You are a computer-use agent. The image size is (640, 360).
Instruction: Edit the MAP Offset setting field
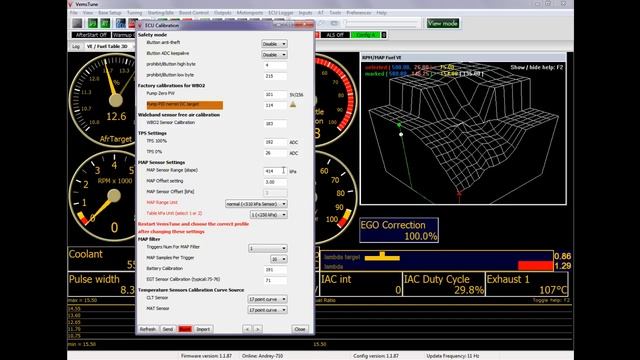click(x=275, y=182)
